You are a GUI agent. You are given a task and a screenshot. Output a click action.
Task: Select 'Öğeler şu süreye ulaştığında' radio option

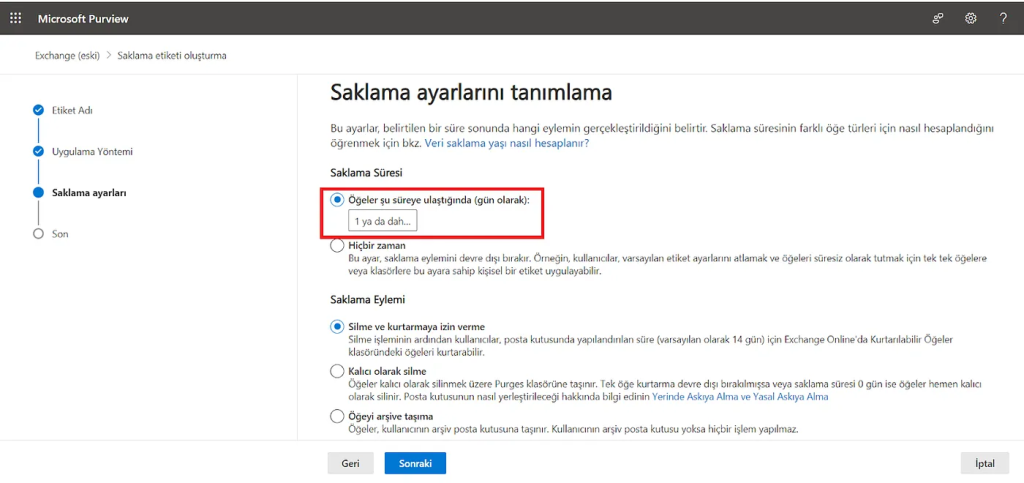[337, 200]
